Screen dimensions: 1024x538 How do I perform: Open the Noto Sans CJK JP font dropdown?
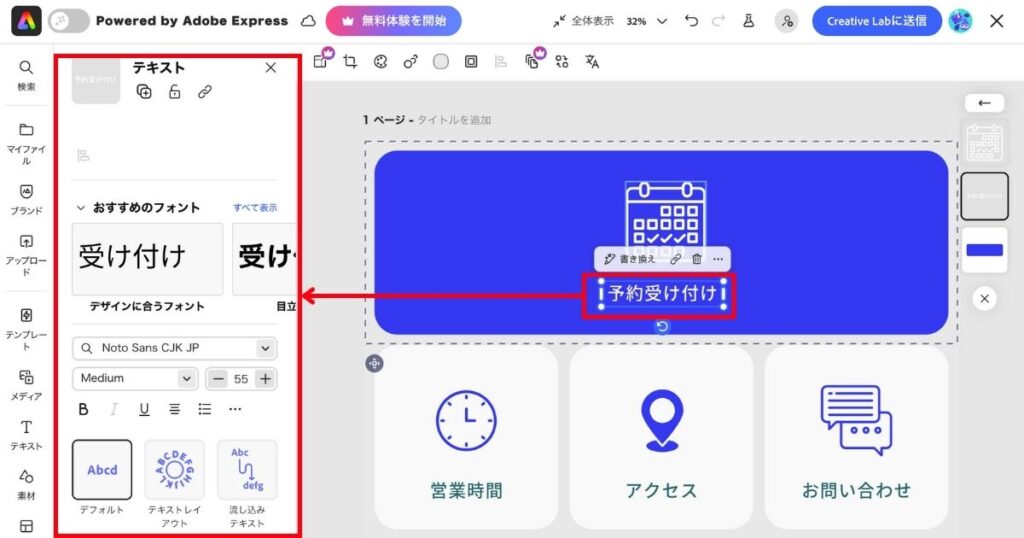pyautogui.click(x=175, y=348)
